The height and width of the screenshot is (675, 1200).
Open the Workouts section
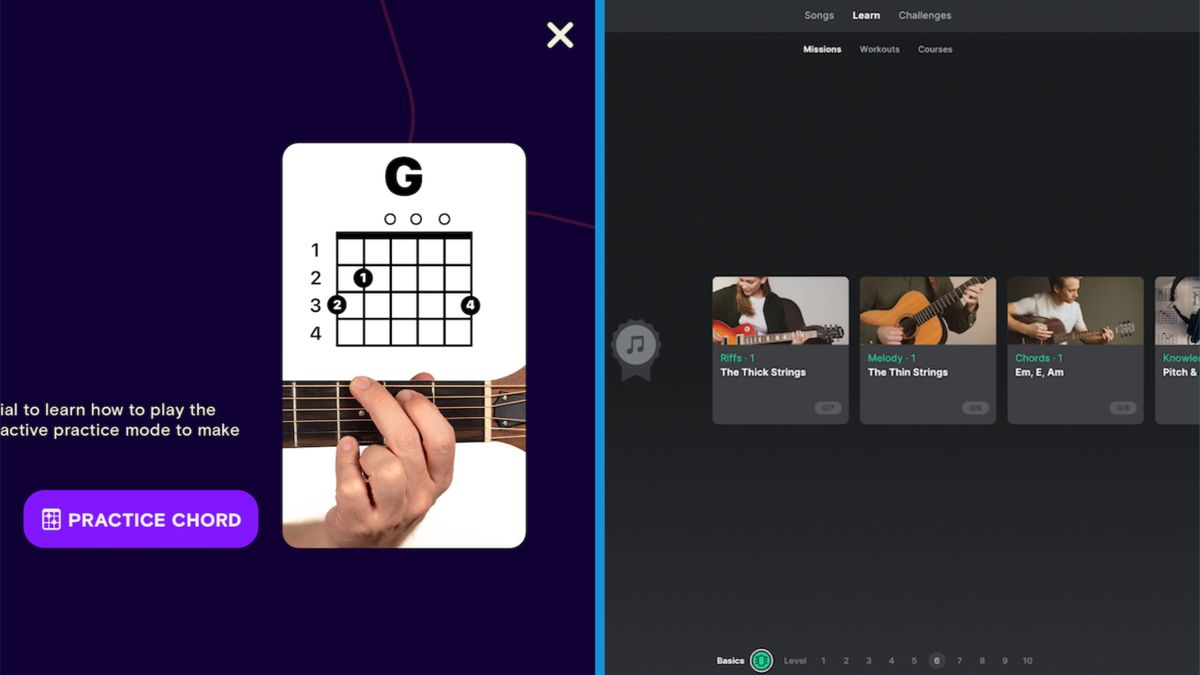(x=879, y=48)
